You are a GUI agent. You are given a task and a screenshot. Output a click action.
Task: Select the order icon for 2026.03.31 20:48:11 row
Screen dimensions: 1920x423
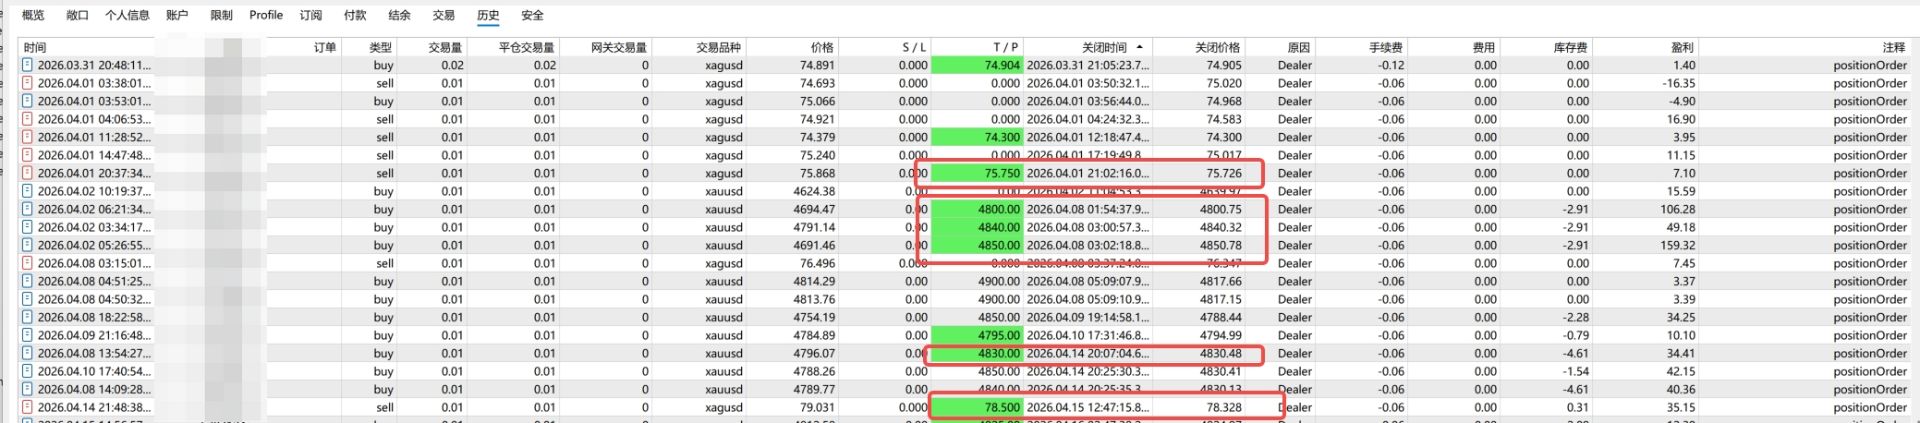click(x=27, y=65)
